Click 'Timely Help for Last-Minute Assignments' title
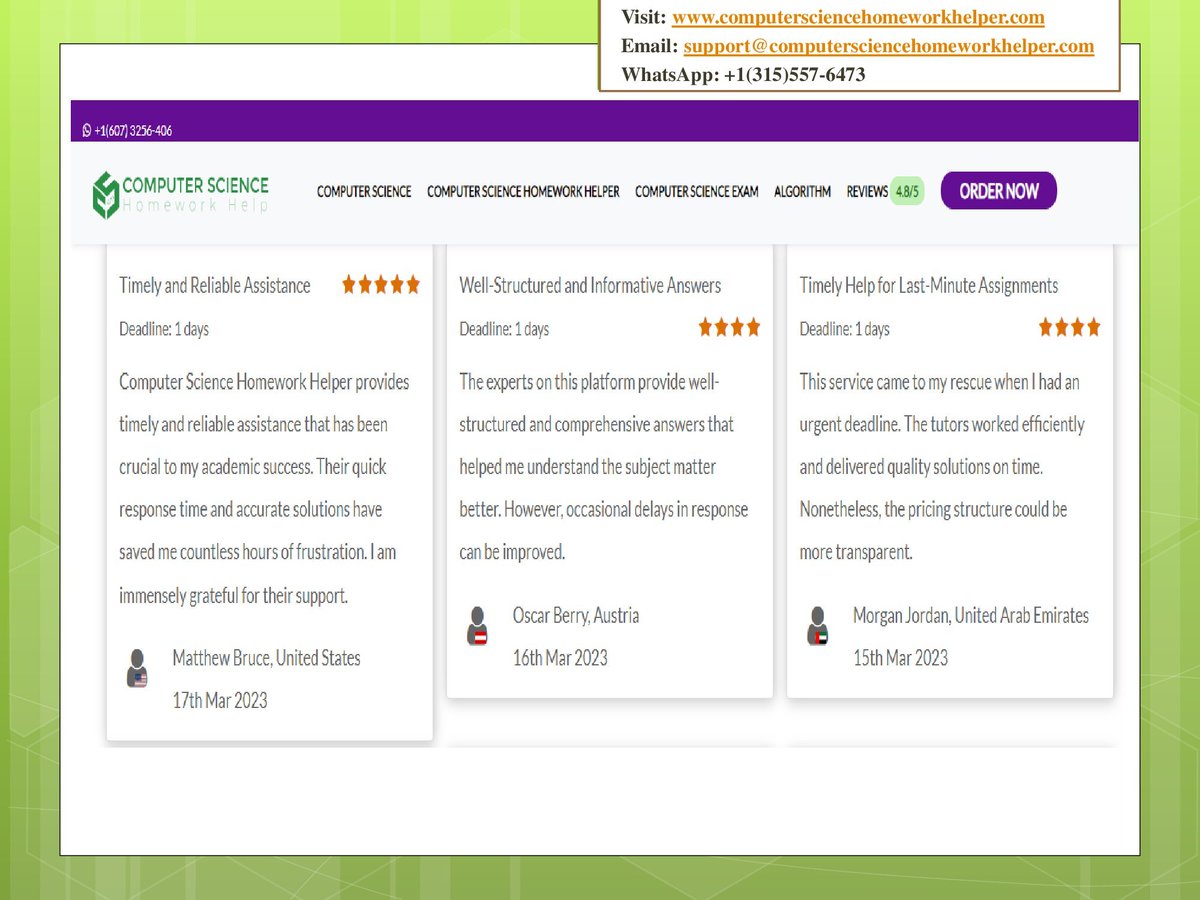This screenshot has width=1200, height=900. pos(929,286)
